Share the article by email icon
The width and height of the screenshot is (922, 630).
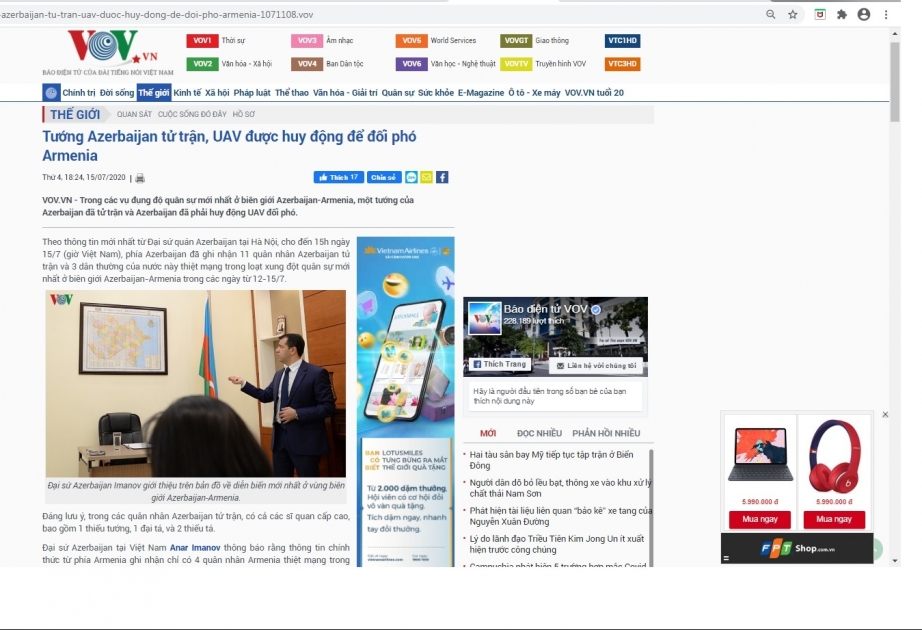426,177
